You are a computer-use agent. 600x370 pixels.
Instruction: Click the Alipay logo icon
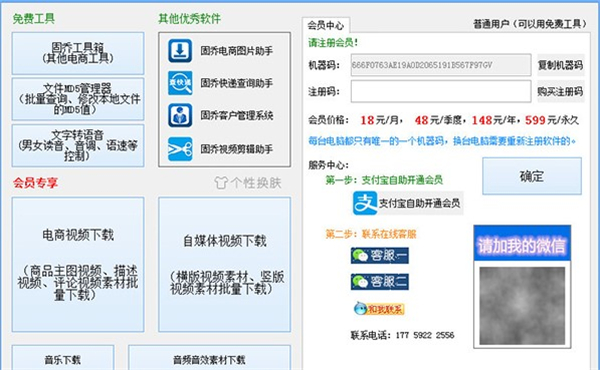point(365,203)
